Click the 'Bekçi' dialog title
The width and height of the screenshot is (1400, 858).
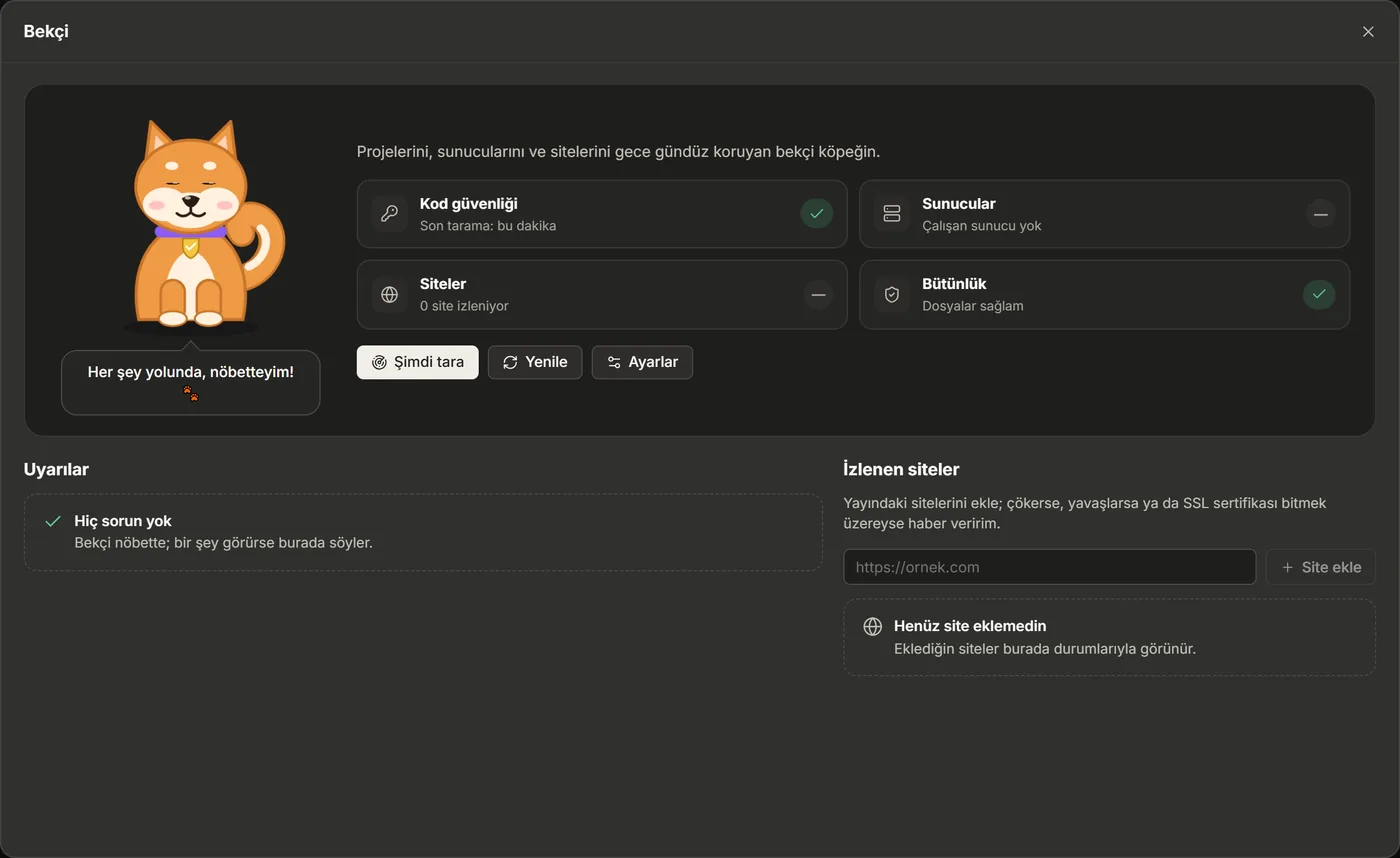click(x=46, y=32)
